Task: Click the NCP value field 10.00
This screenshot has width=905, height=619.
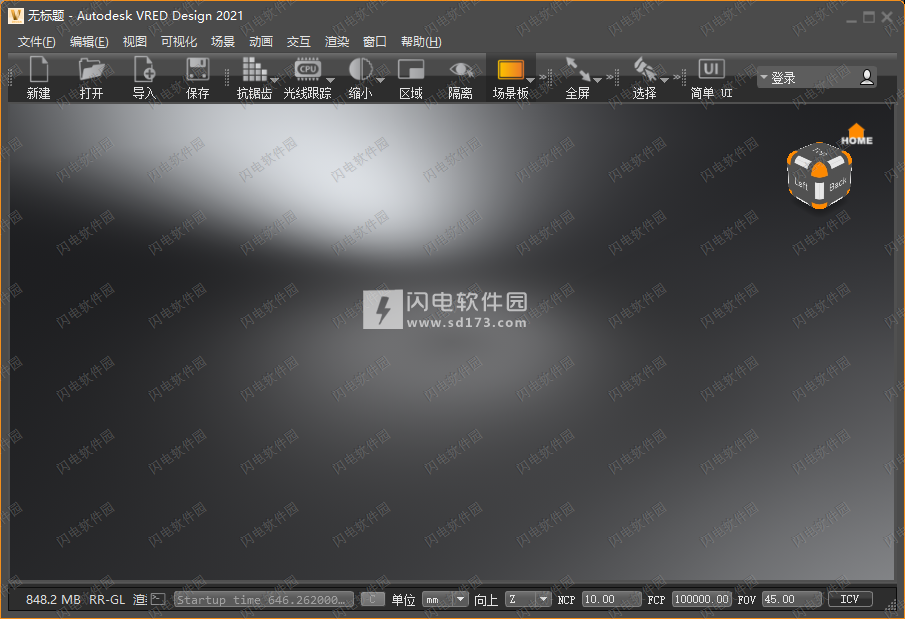Action: click(611, 599)
